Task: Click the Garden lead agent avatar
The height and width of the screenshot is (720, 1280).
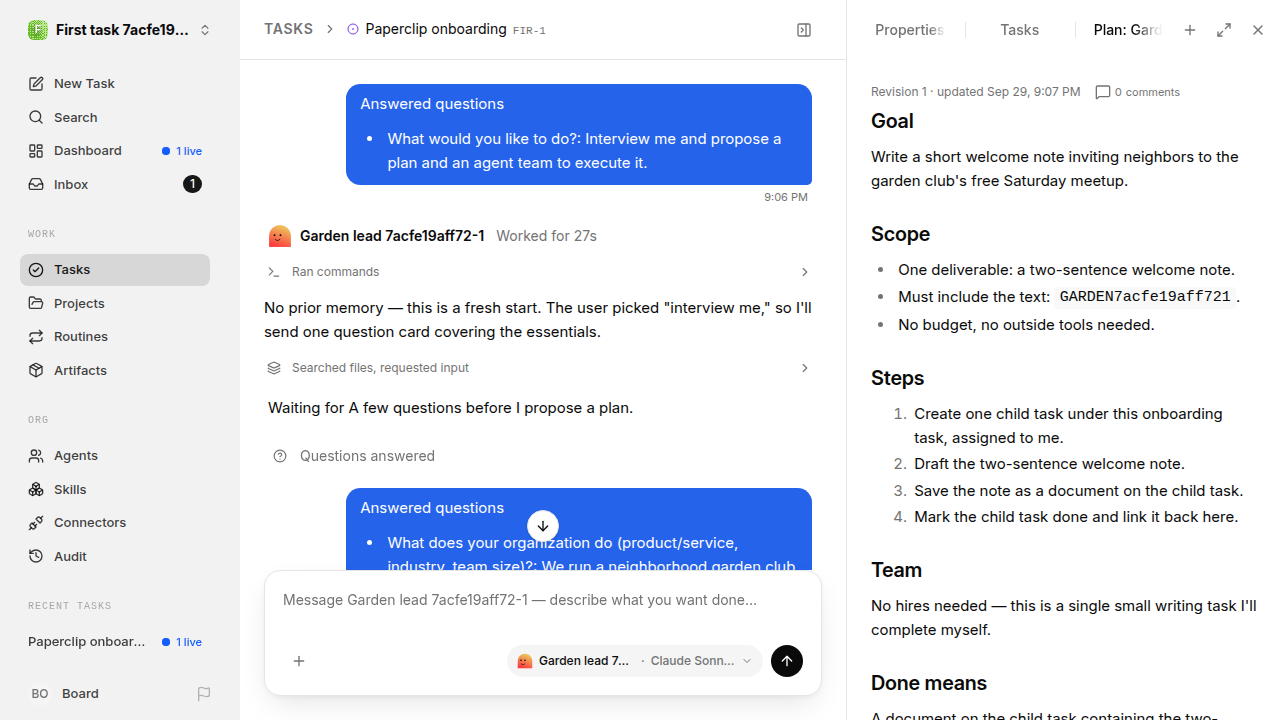Action: [280, 236]
